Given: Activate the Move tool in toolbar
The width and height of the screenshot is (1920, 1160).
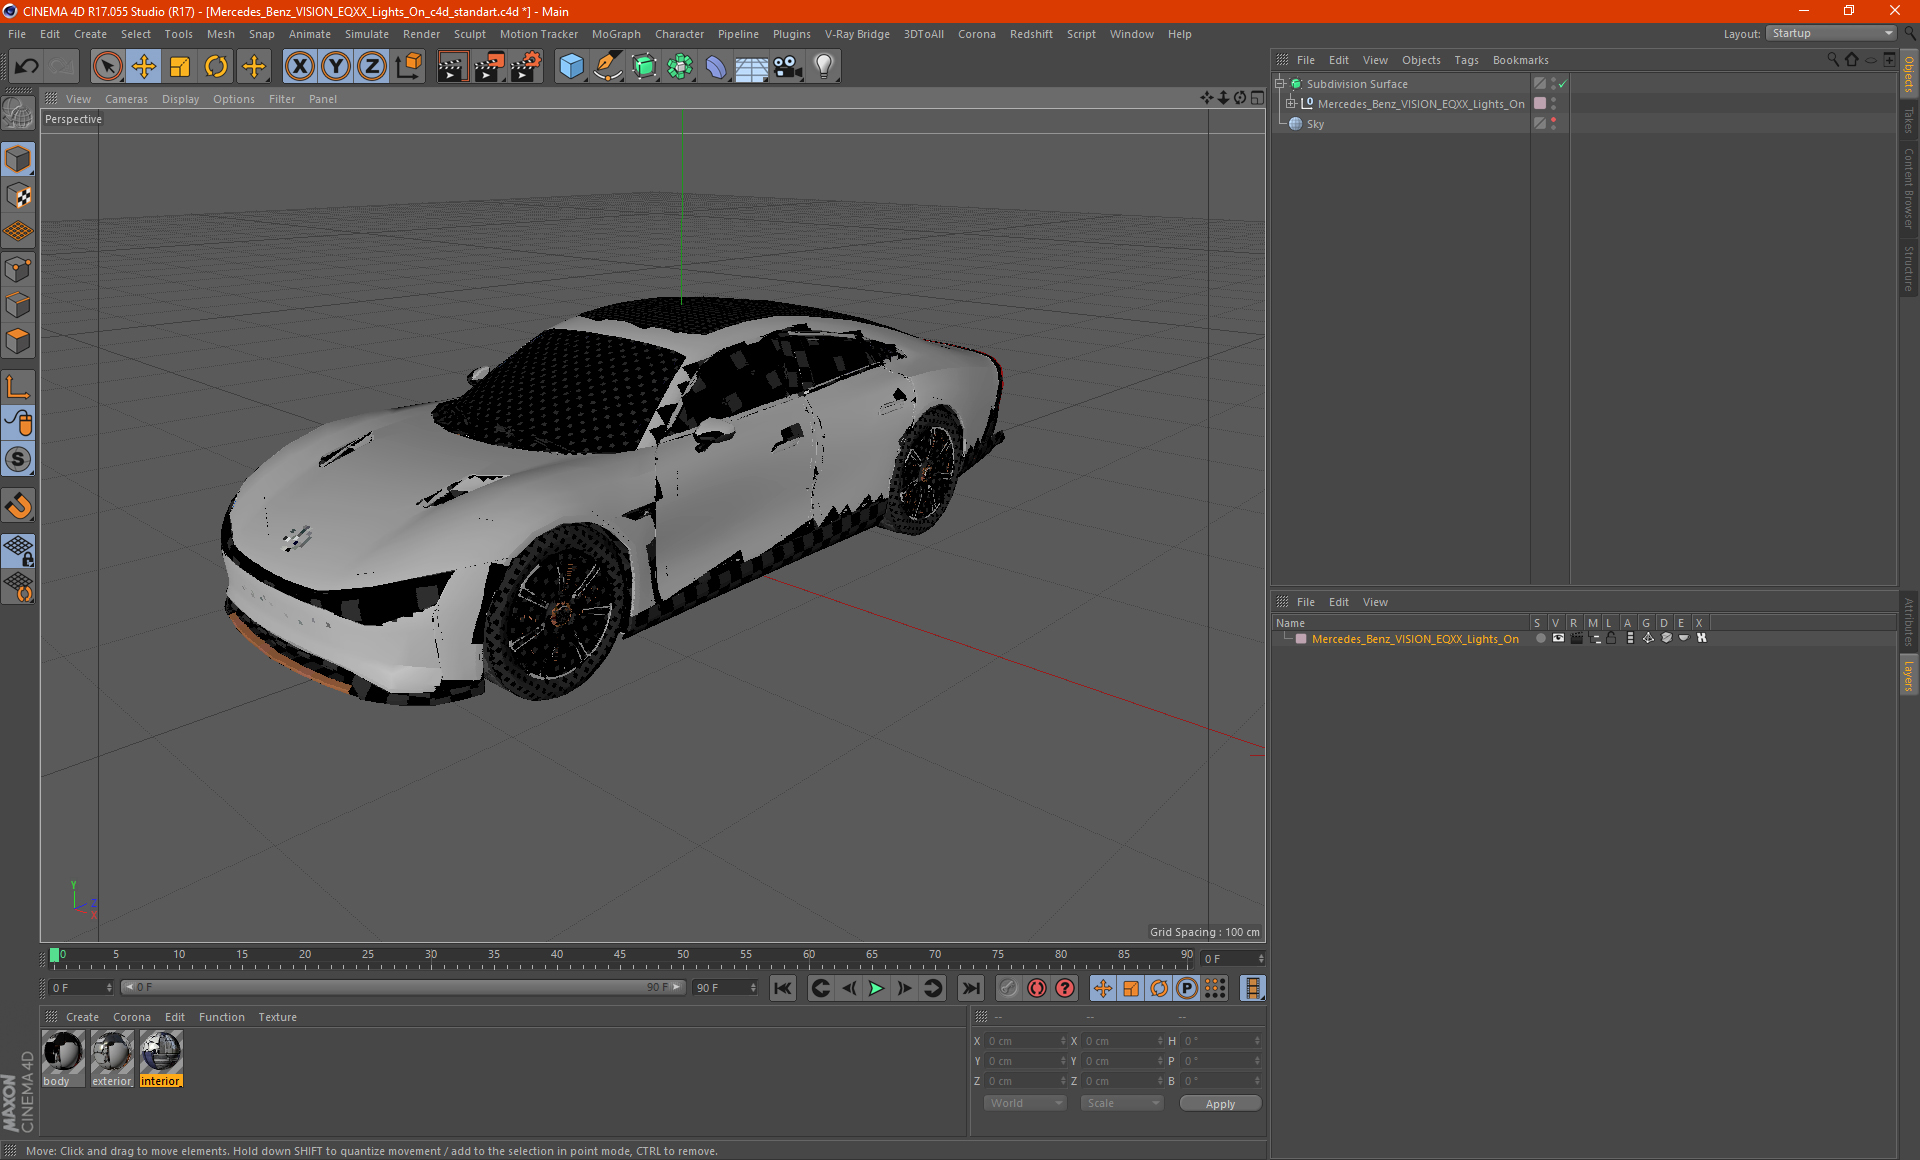Looking at the screenshot, I should coord(144,67).
